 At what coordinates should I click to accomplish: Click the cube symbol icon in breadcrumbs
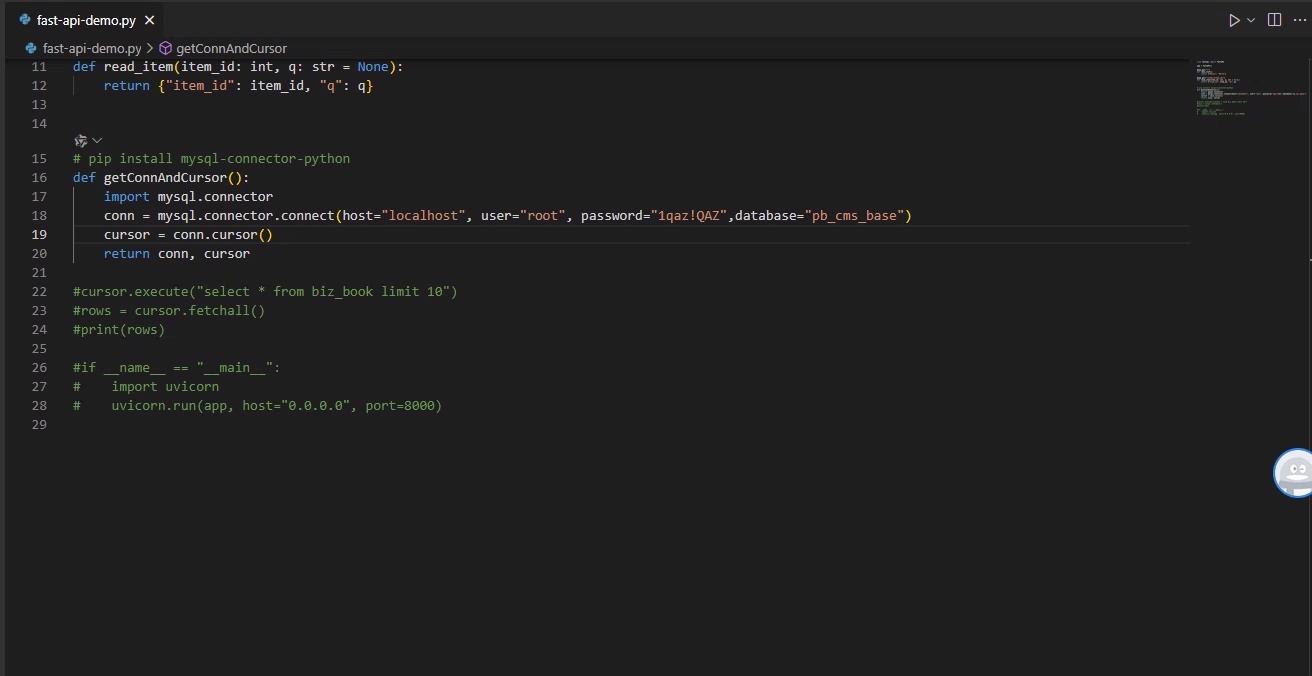pos(166,48)
